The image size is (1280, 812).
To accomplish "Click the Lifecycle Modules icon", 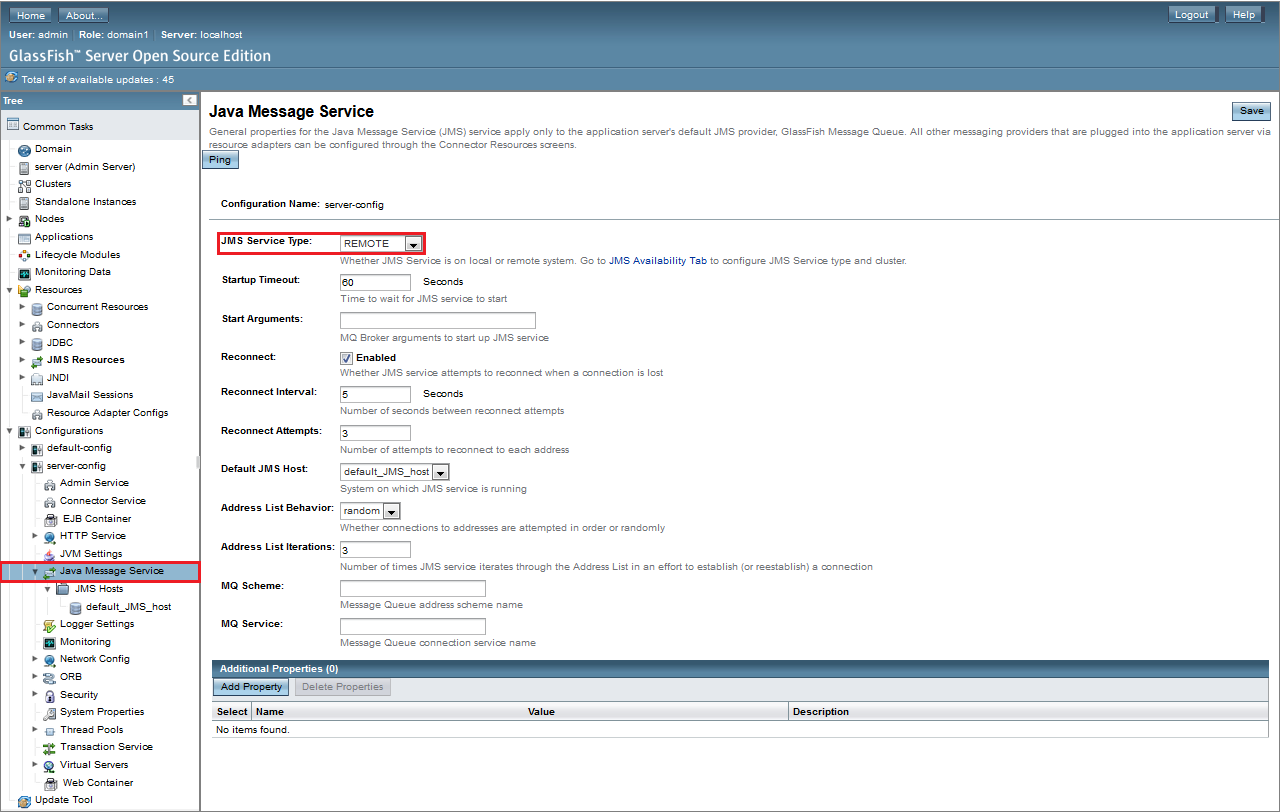I will point(25,255).
